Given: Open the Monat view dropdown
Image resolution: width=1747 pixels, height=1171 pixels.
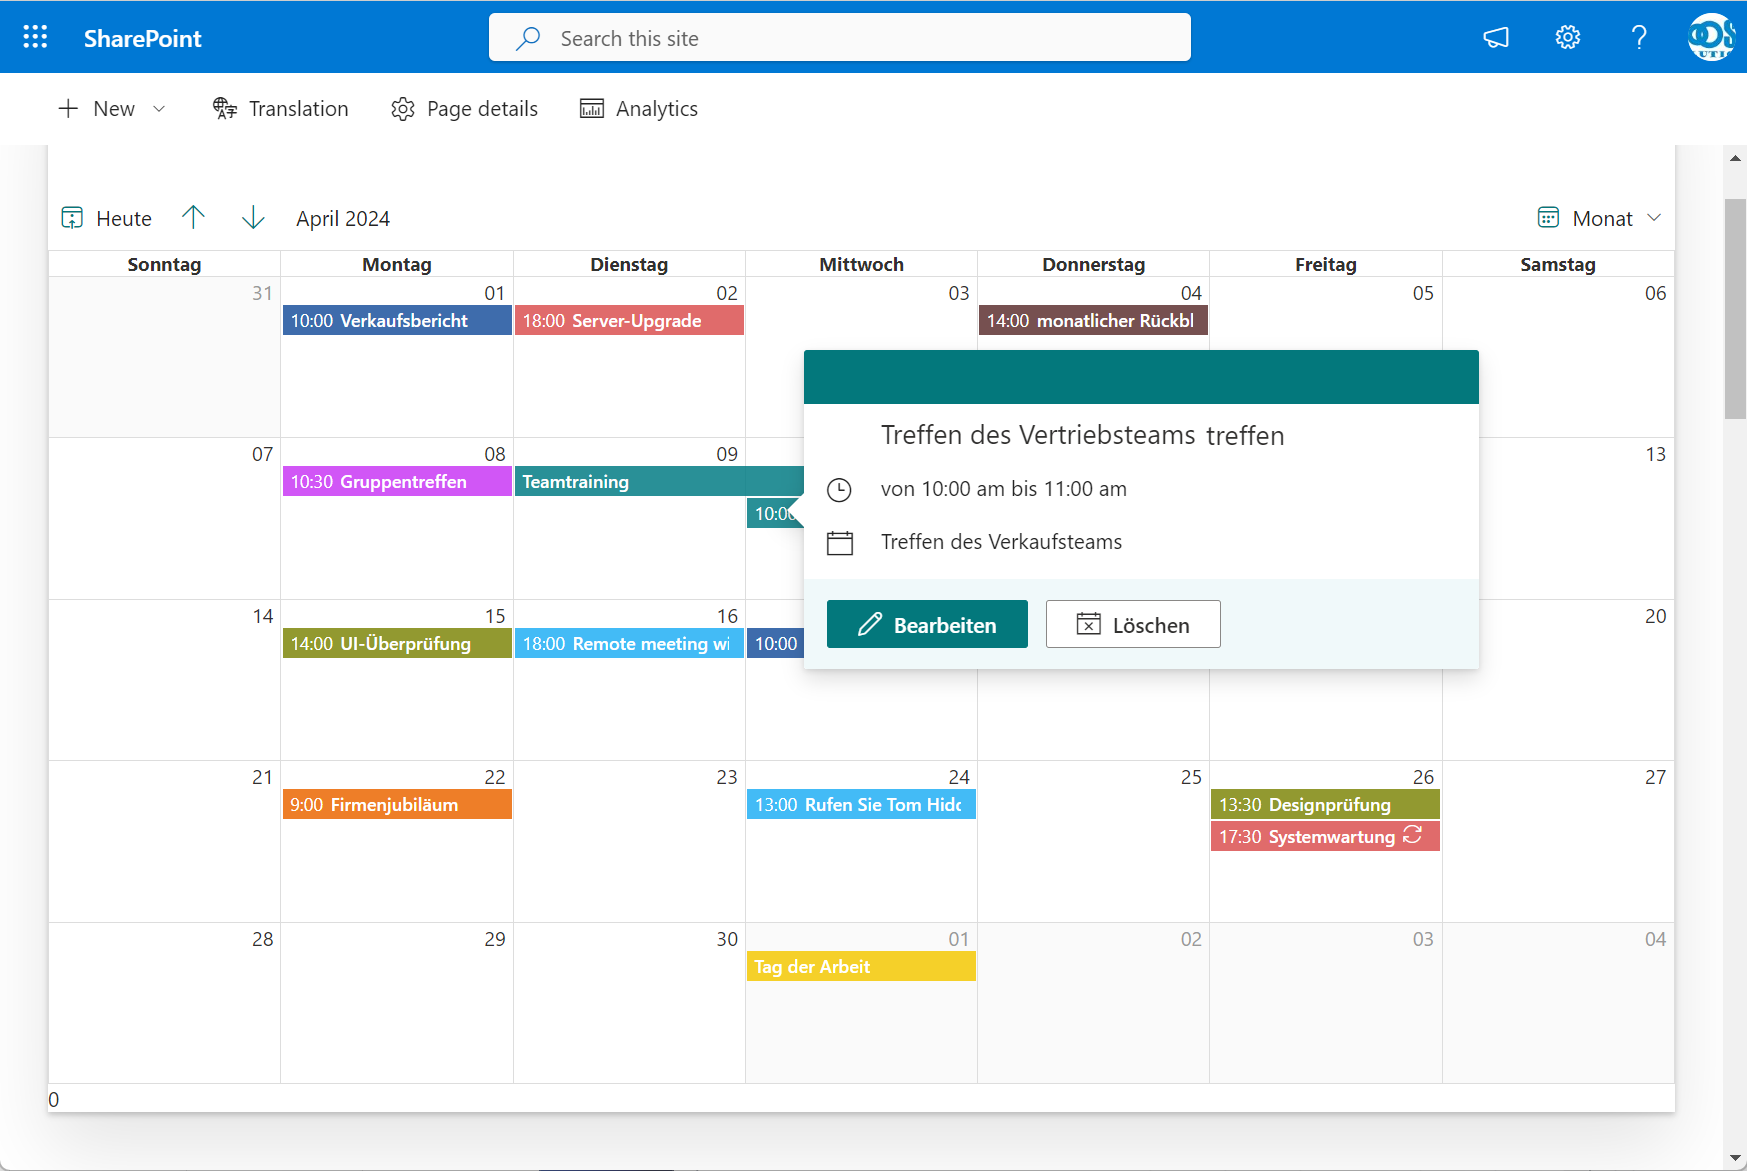Looking at the screenshot, I should 1600,218.
